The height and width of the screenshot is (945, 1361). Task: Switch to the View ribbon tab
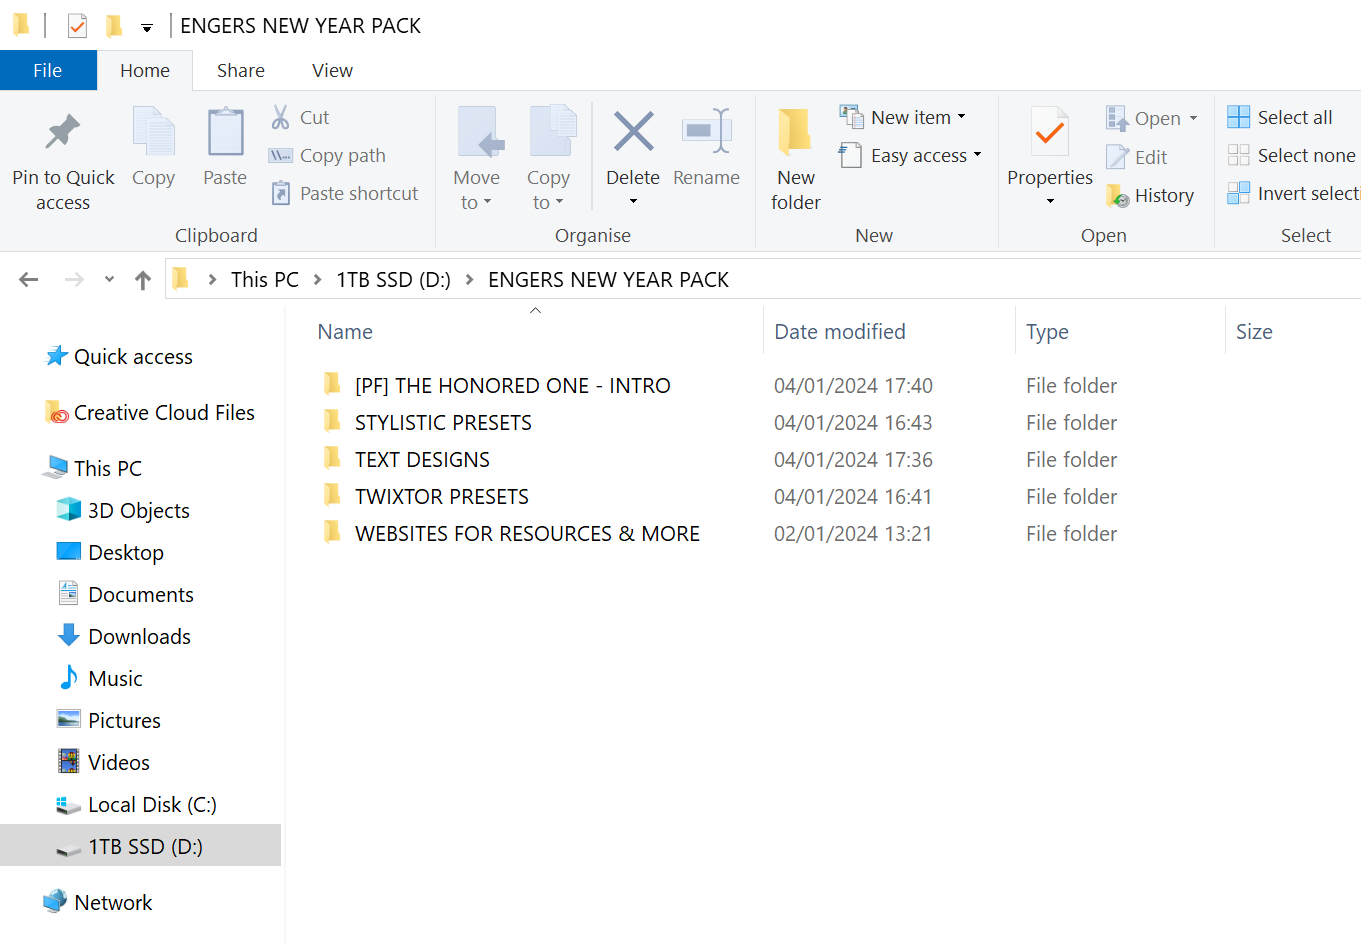click(x=332, y=70)
